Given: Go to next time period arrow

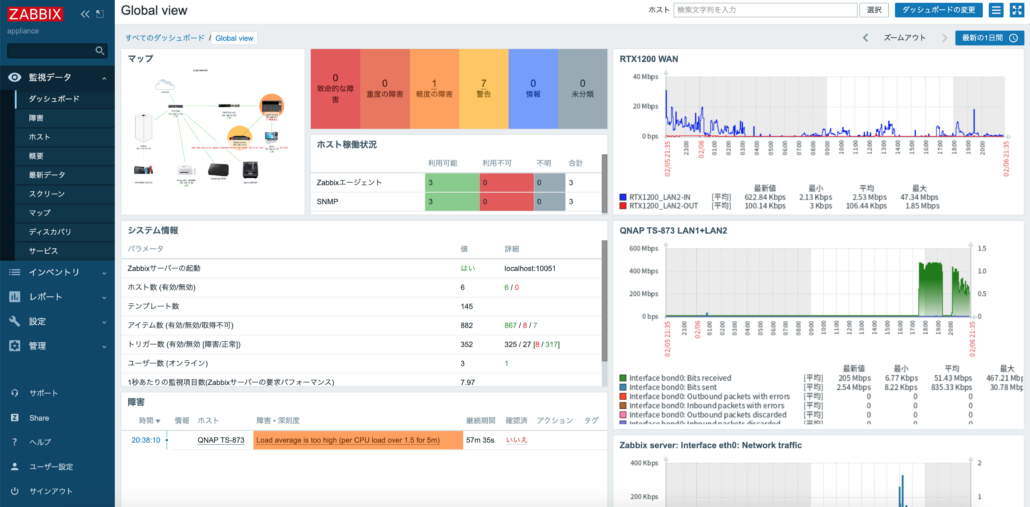Looking at the screenshot, I should point(945,38).
